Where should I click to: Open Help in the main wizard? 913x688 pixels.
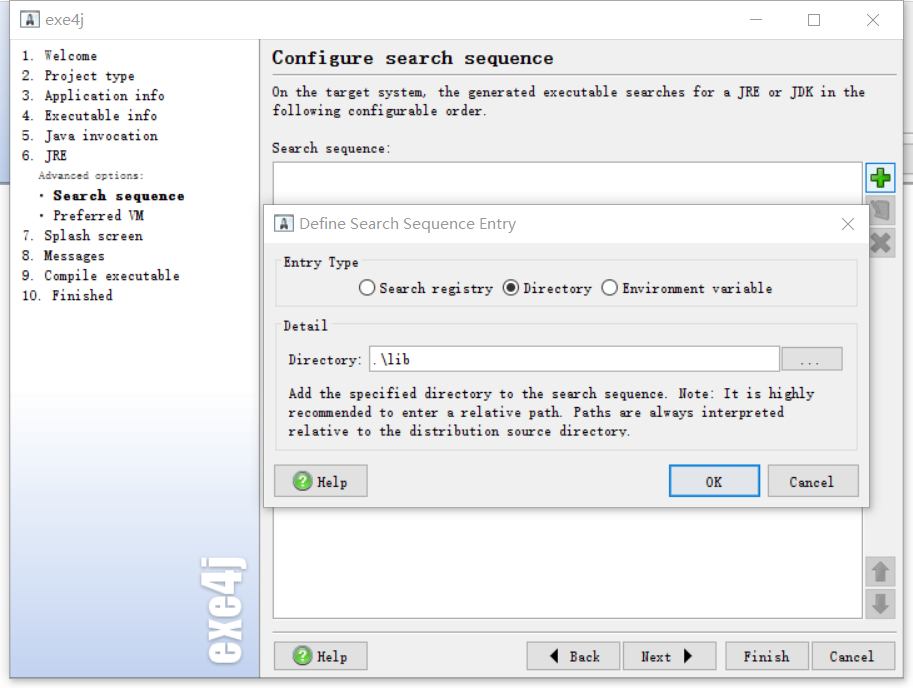[321, 656]
